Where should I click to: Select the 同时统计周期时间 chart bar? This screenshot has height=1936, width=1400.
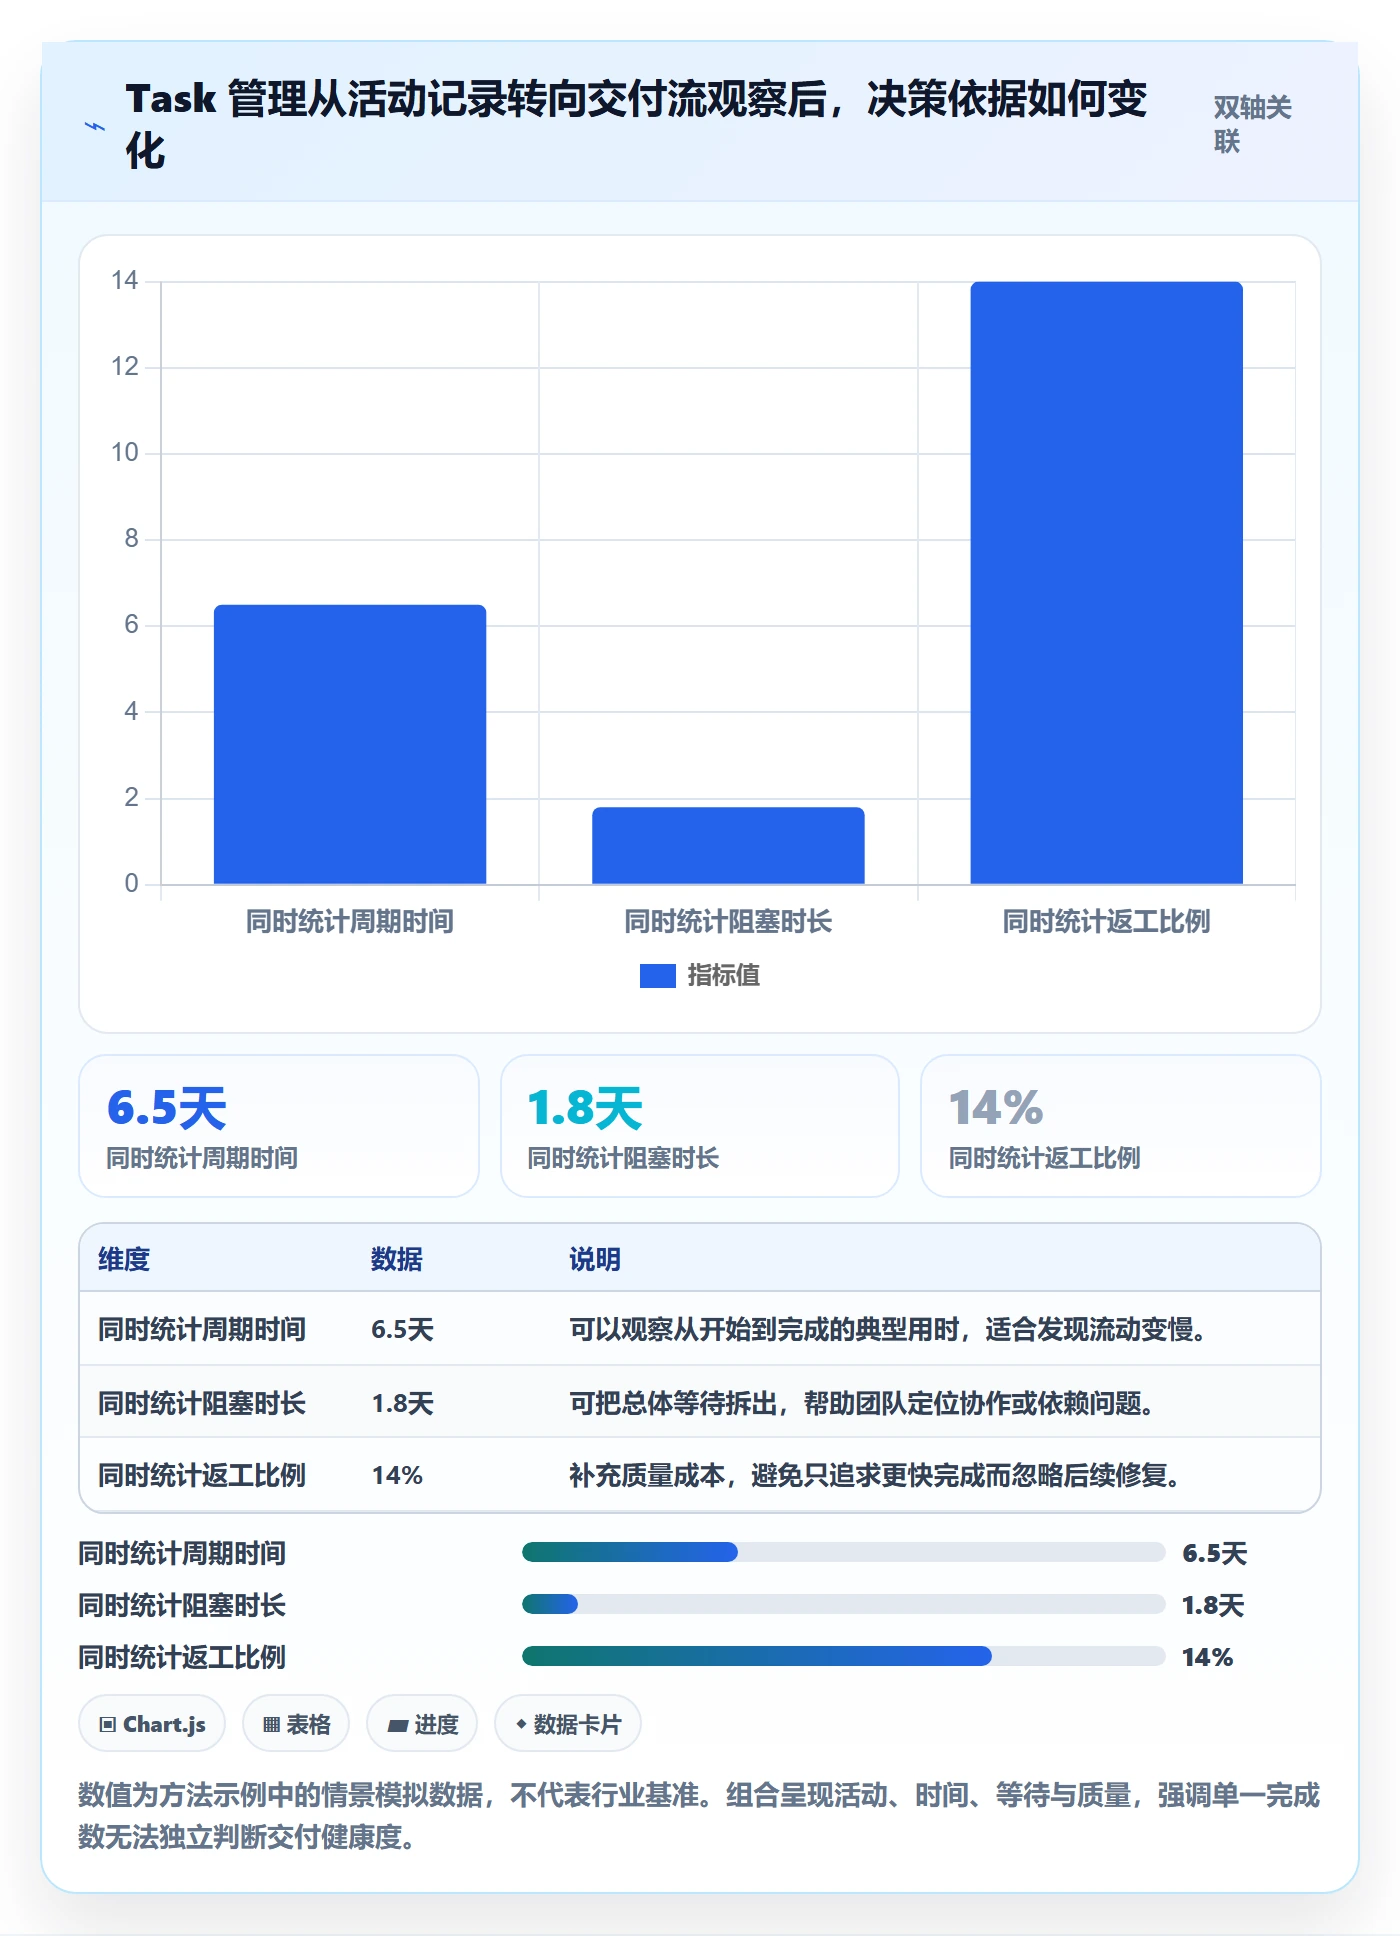click(350, 744)
